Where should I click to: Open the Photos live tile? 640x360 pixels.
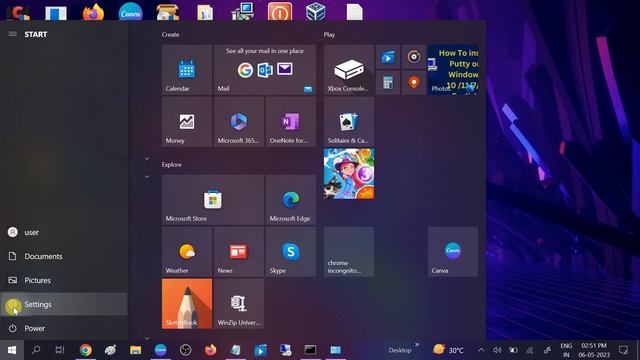coord(453,69)
